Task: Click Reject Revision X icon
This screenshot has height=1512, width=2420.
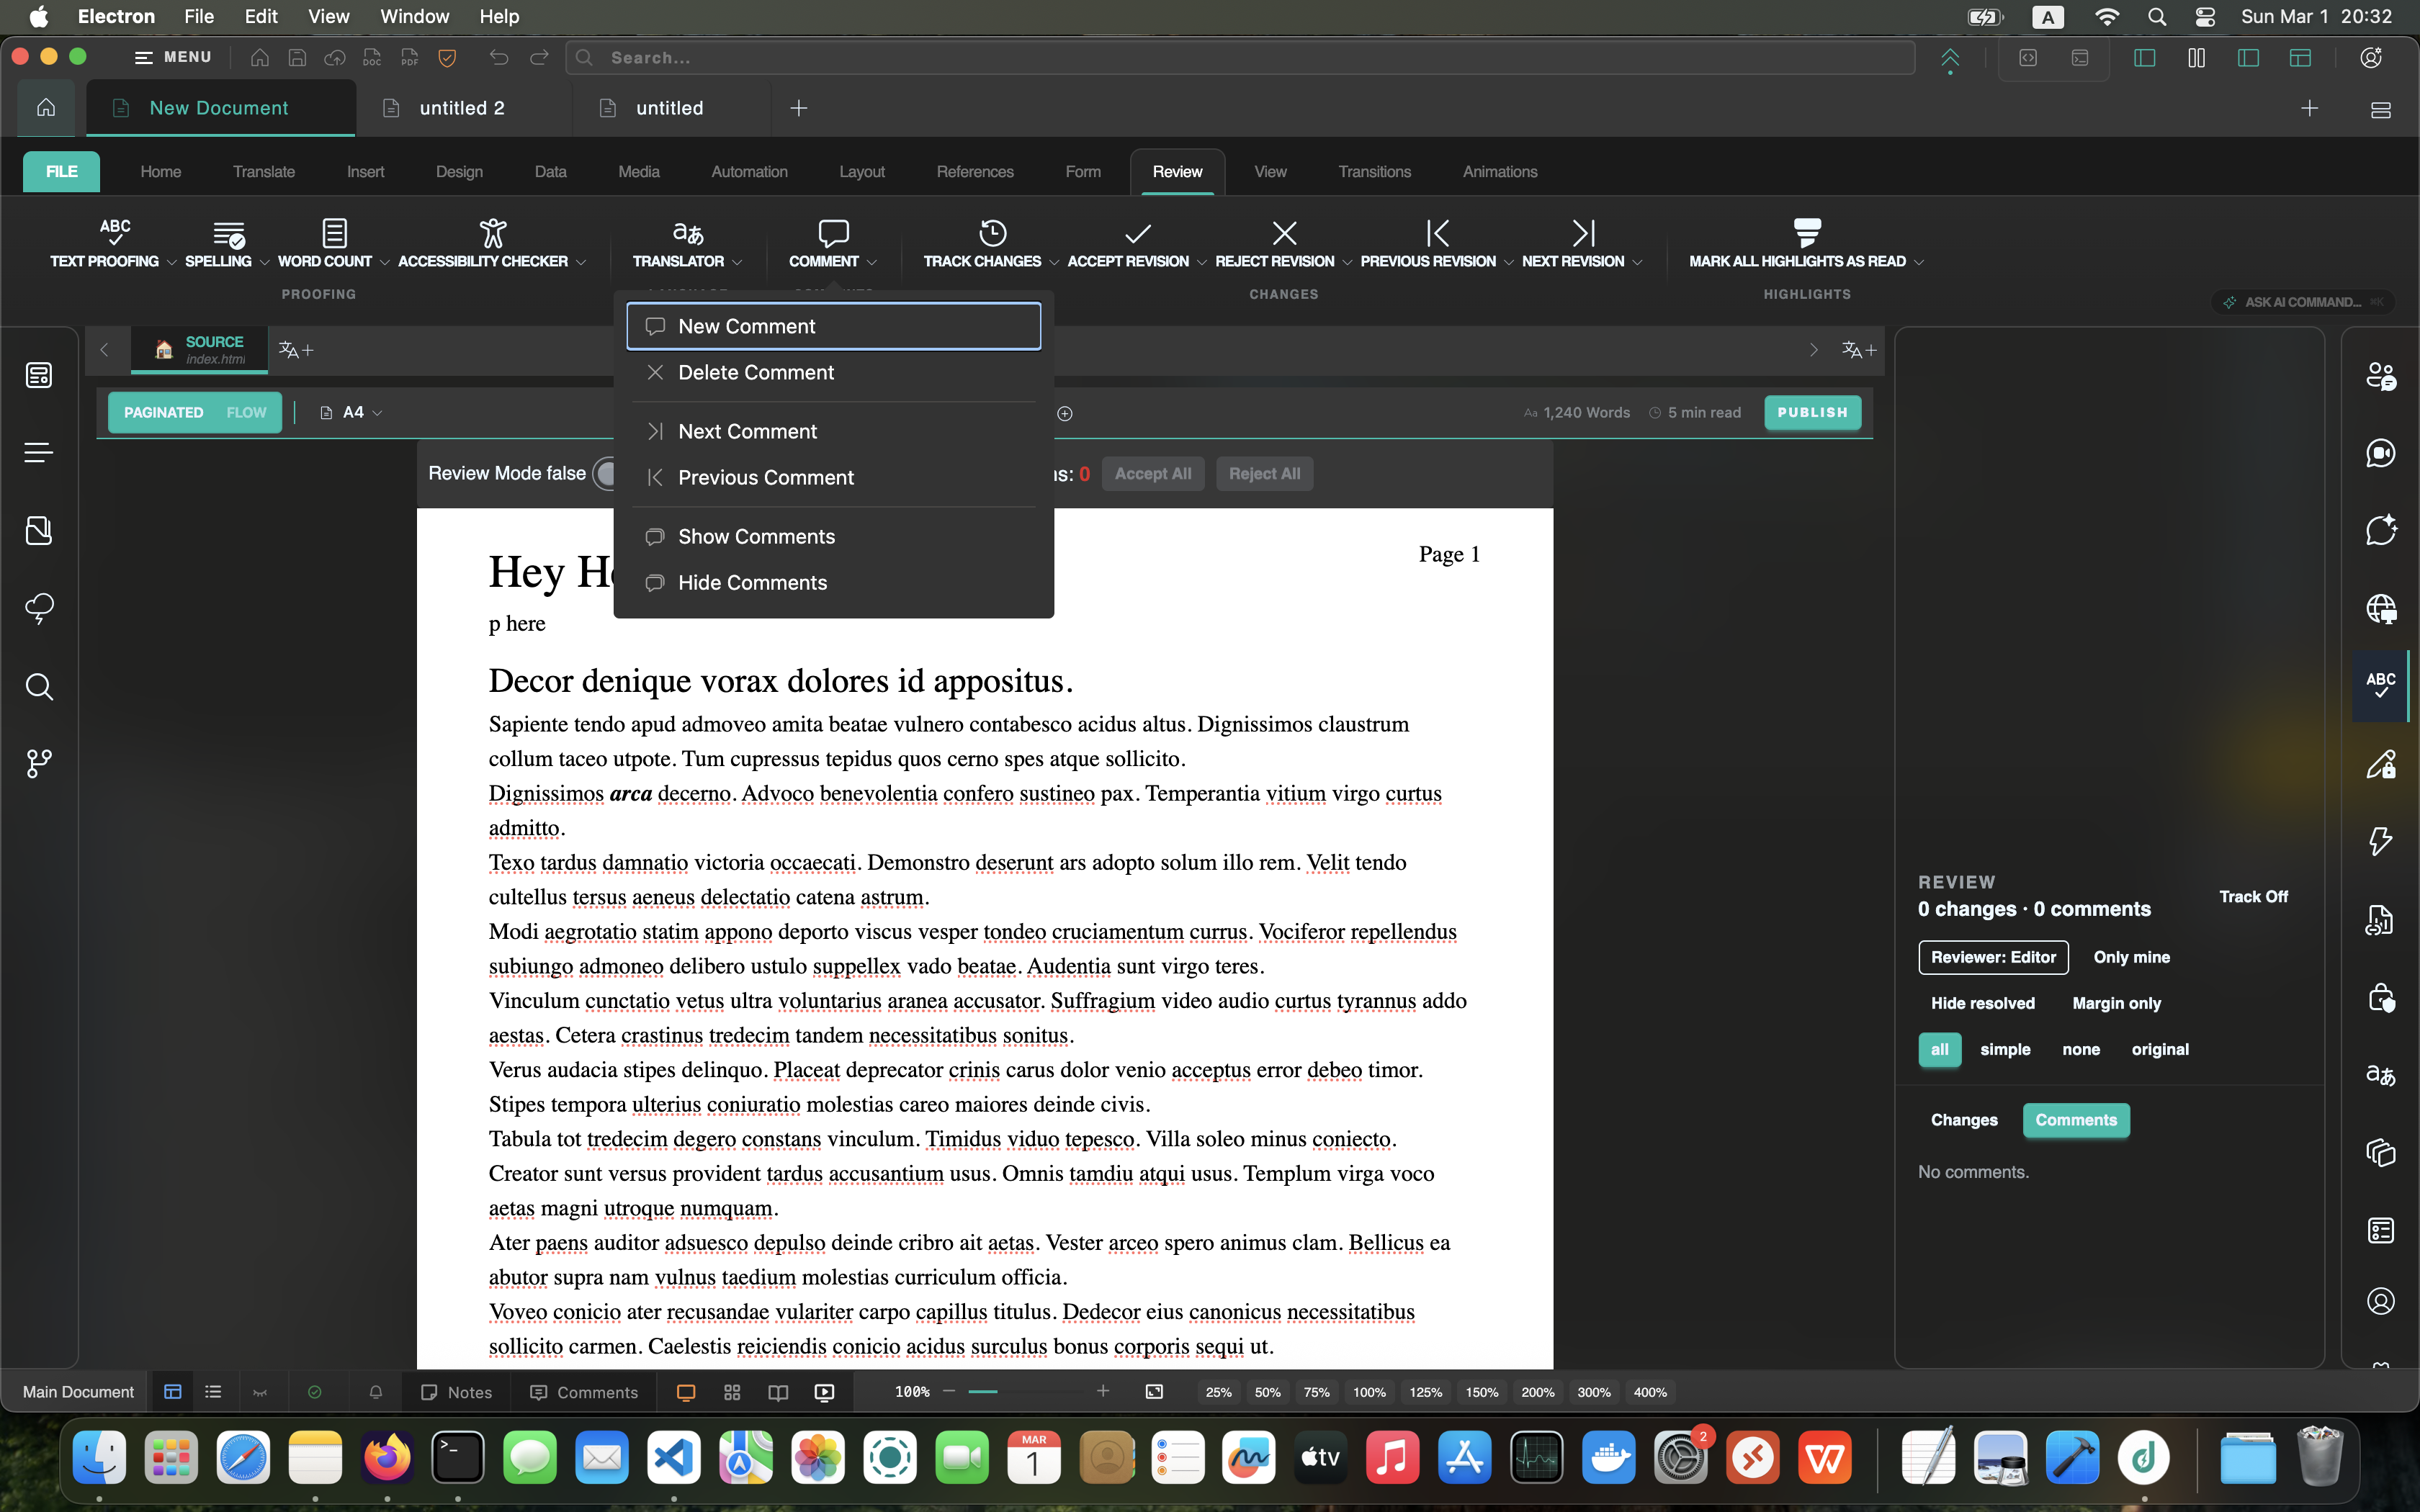Action: [x=1284, y=233]
